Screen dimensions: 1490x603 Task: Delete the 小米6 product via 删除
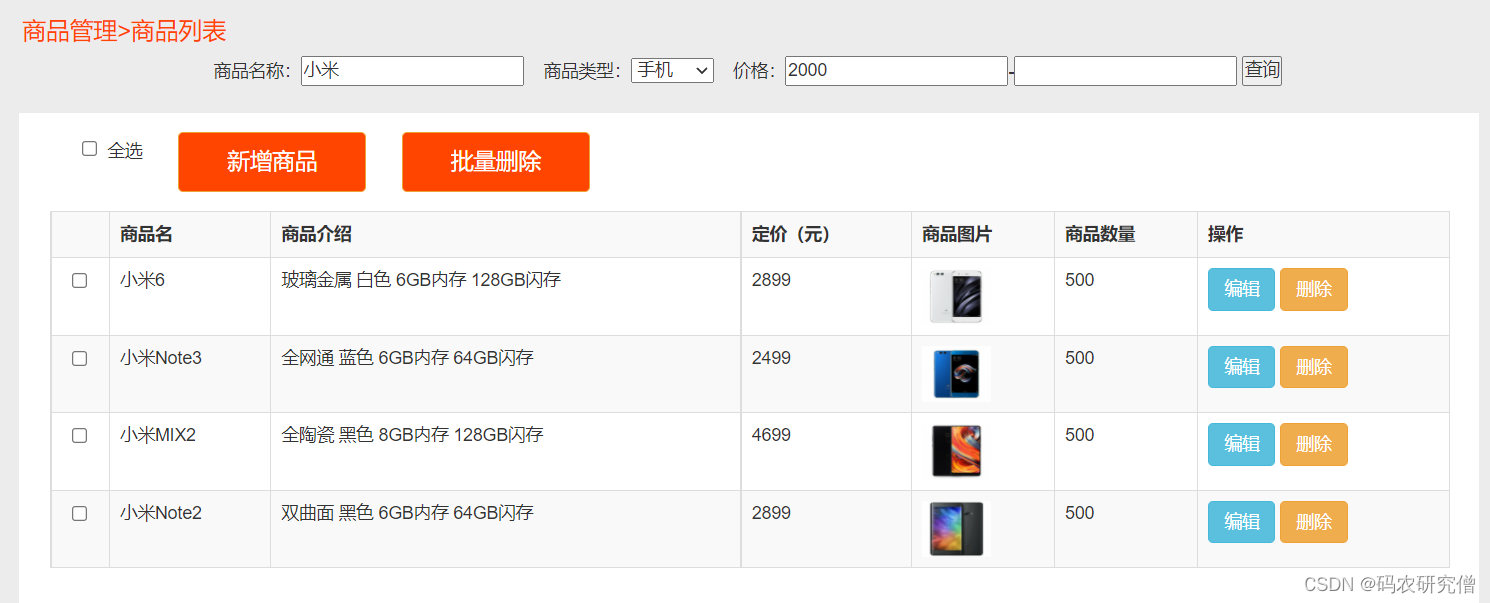(x=1314, y=289)
